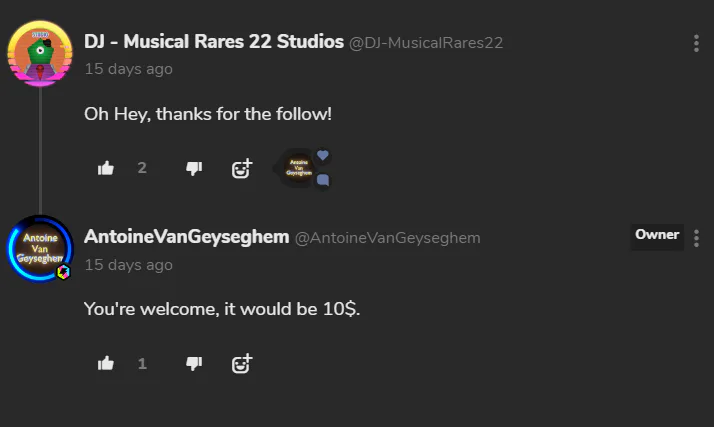Add emoji reaction to DJ's comment

tap(242, 168)
